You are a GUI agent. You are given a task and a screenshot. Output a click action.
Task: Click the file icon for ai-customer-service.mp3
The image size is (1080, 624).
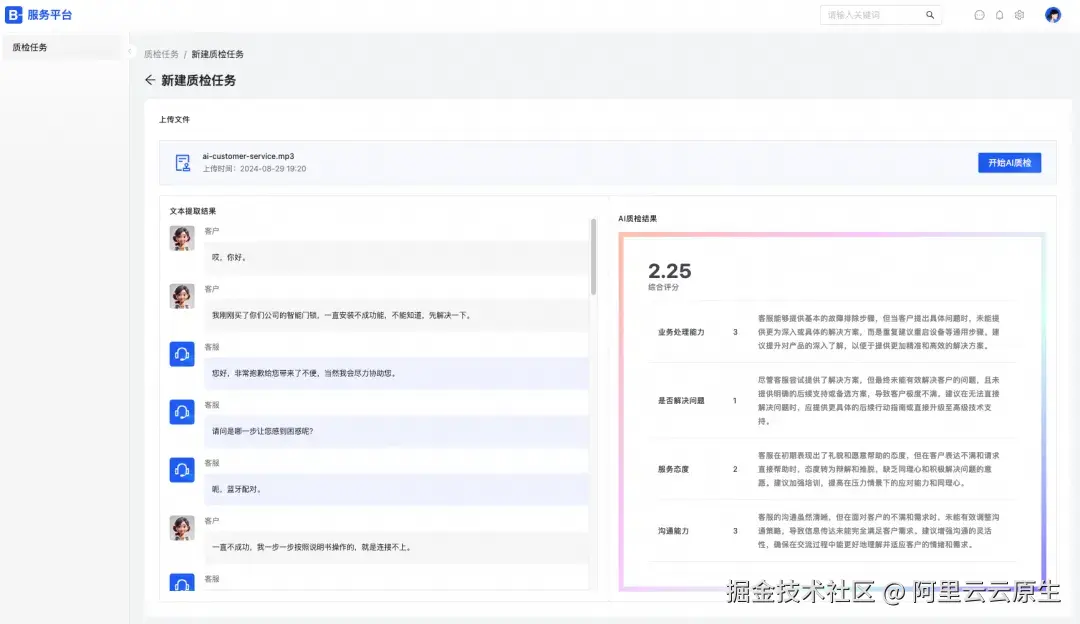pyautogui.click(x=183, y=163)
